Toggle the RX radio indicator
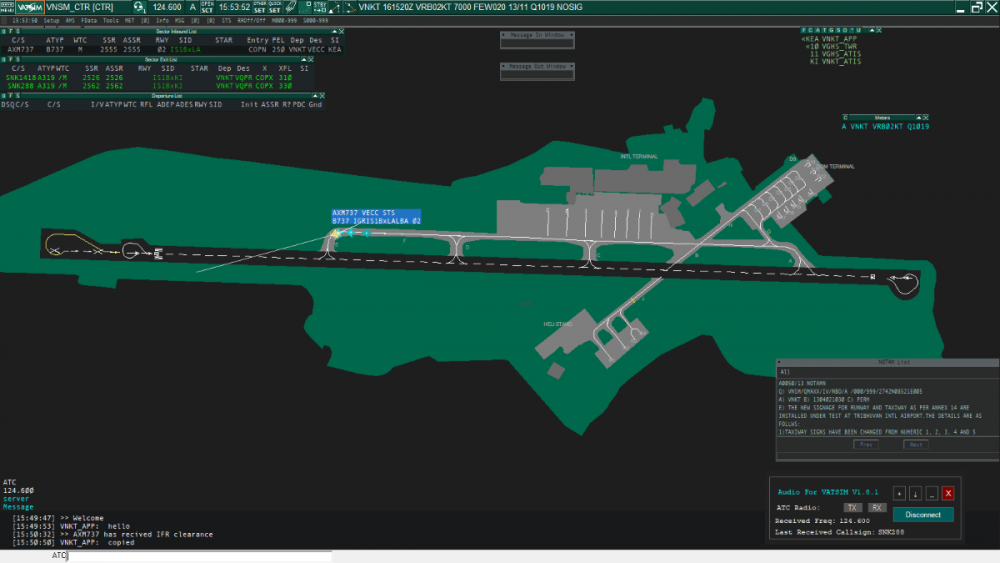Screen dimensions: 1000x563 click(876, 508)
